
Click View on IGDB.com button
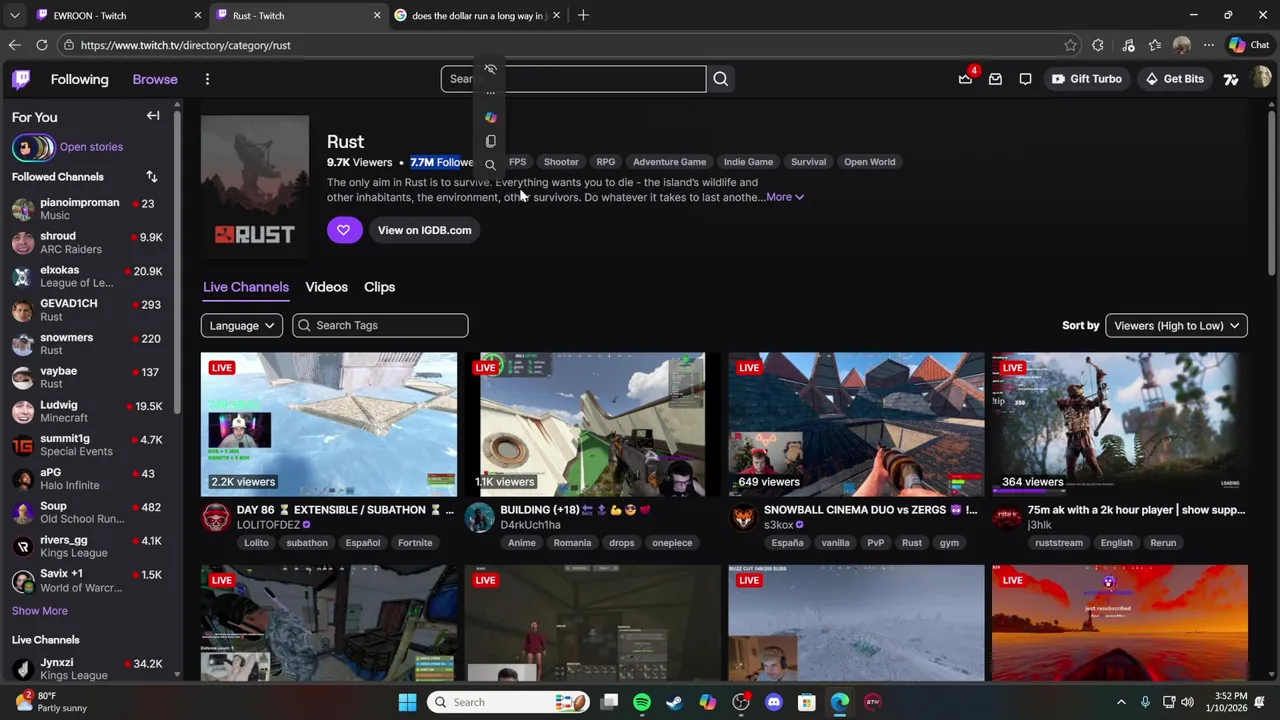[425, 230]
